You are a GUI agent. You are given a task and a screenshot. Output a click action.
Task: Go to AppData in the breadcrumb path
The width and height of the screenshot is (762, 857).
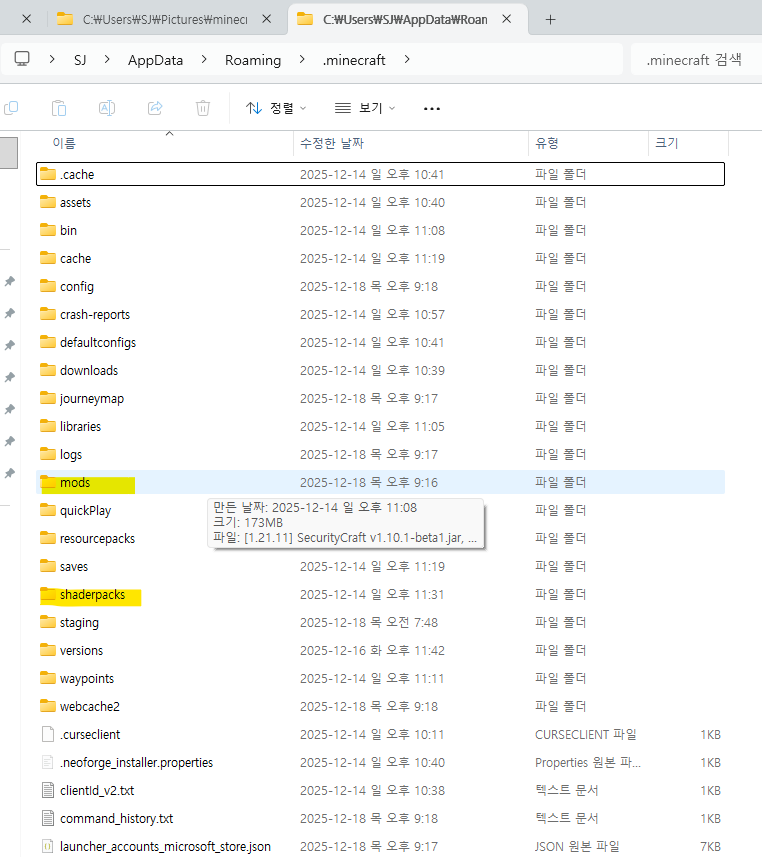coord(155,60)
